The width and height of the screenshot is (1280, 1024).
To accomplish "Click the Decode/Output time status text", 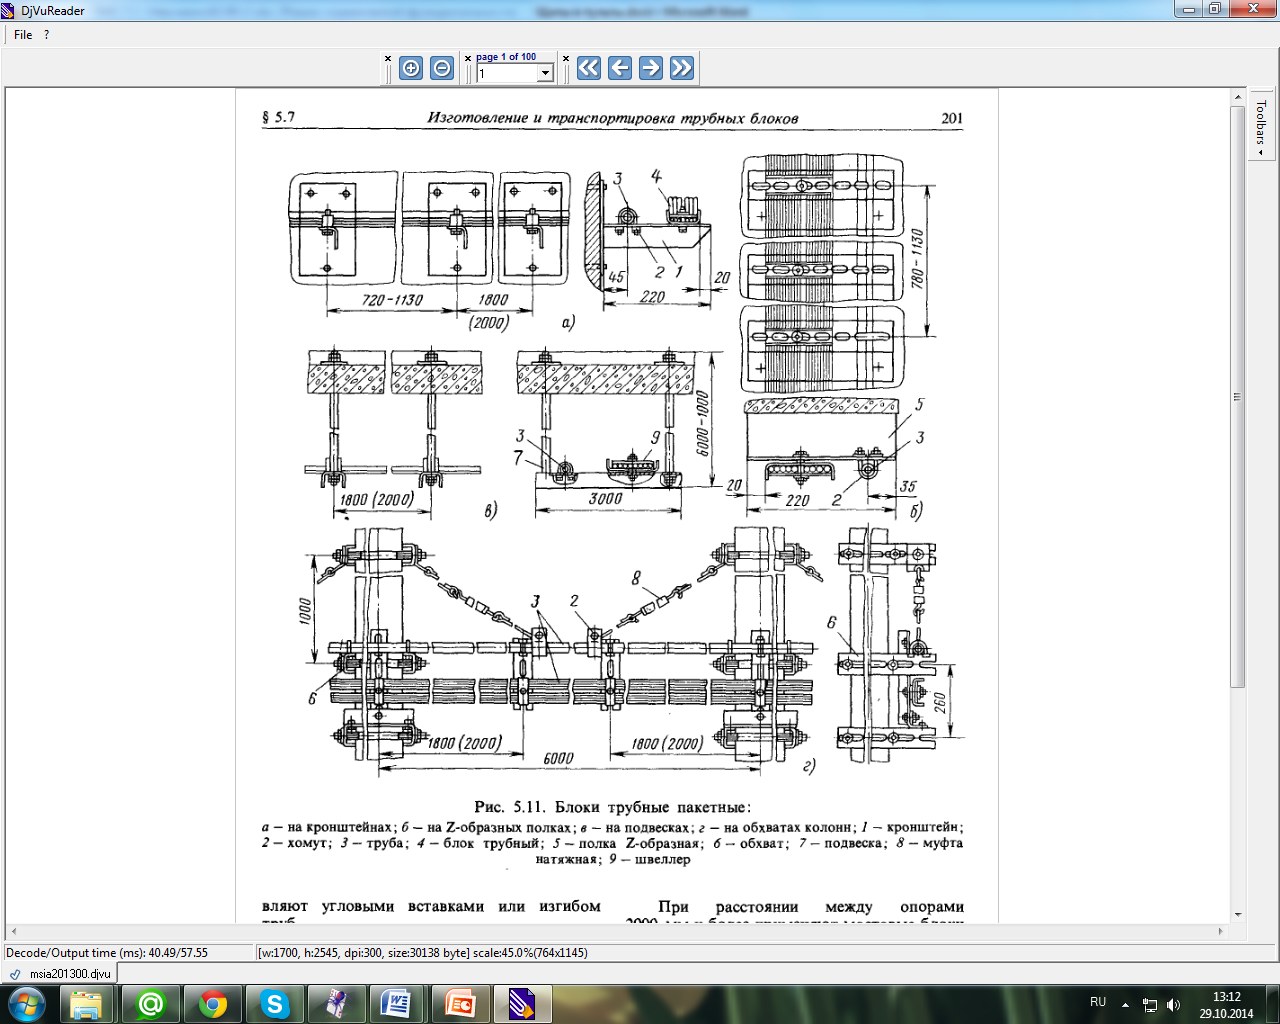I will [x=107, y=953].
